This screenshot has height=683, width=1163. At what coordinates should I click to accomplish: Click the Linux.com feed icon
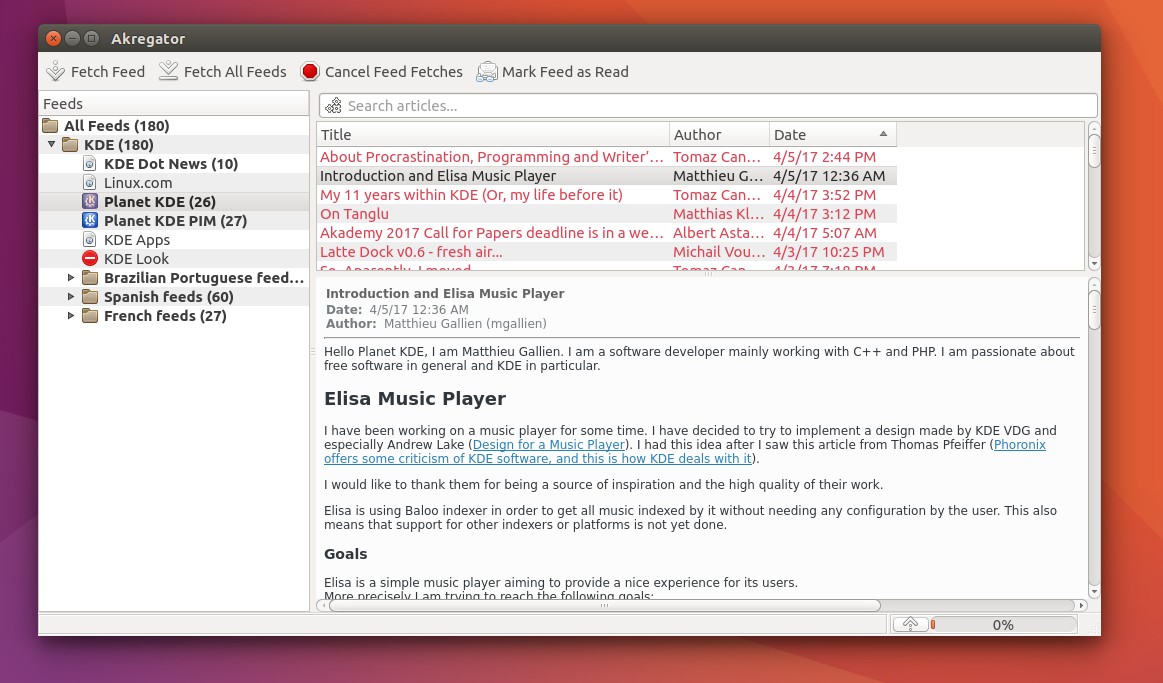tap(90, 182)
